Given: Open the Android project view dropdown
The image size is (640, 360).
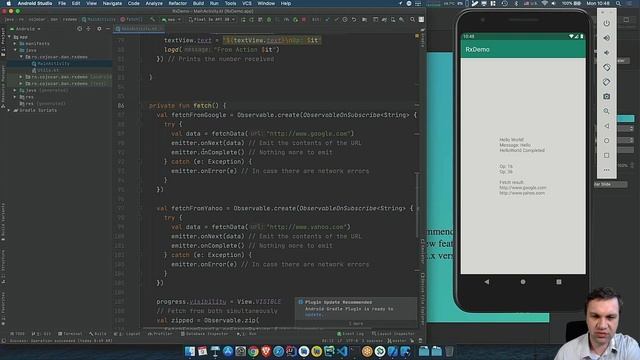Looking at the screenshot, I should (25, 29).
